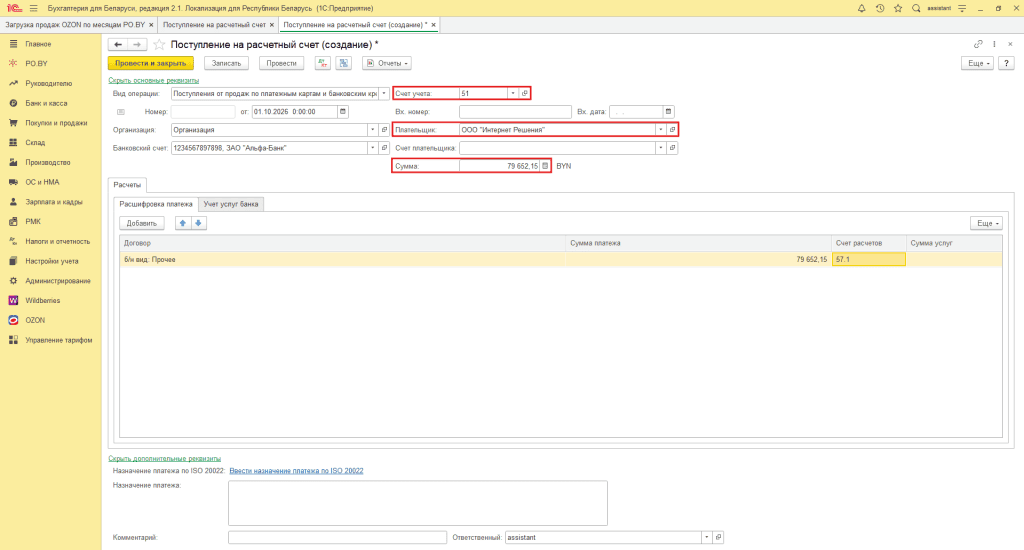This screenshot has width=1024, height=550.
Task: Open Организация record icon
Action: pyautogui.click(x=384, y=130)
